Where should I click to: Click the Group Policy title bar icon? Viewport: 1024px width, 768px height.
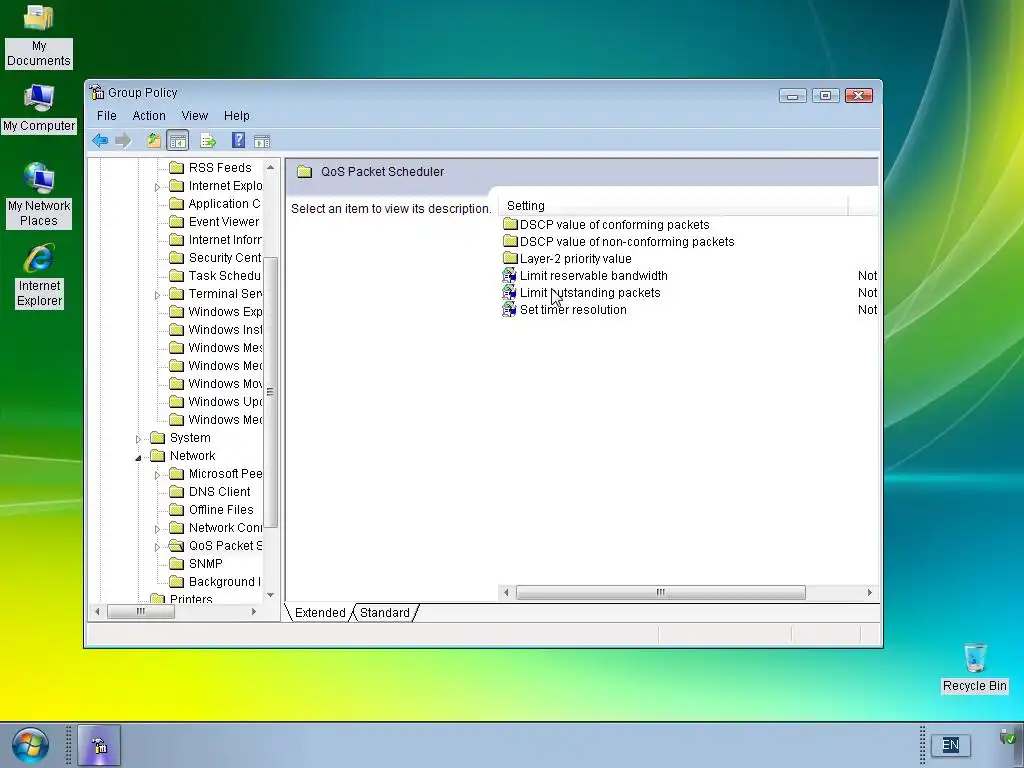[x=97, y=92]
